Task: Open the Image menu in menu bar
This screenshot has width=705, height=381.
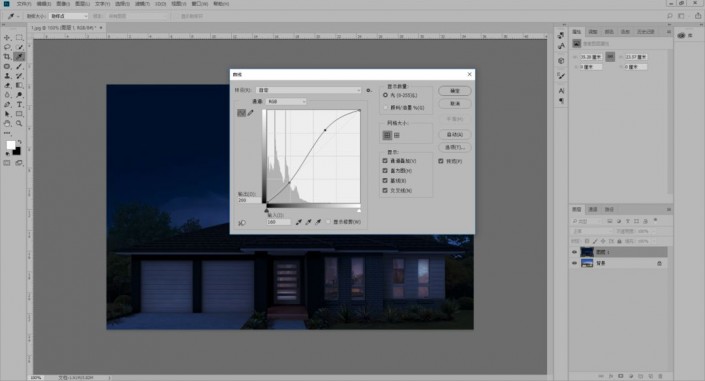Action: (63, 4)
